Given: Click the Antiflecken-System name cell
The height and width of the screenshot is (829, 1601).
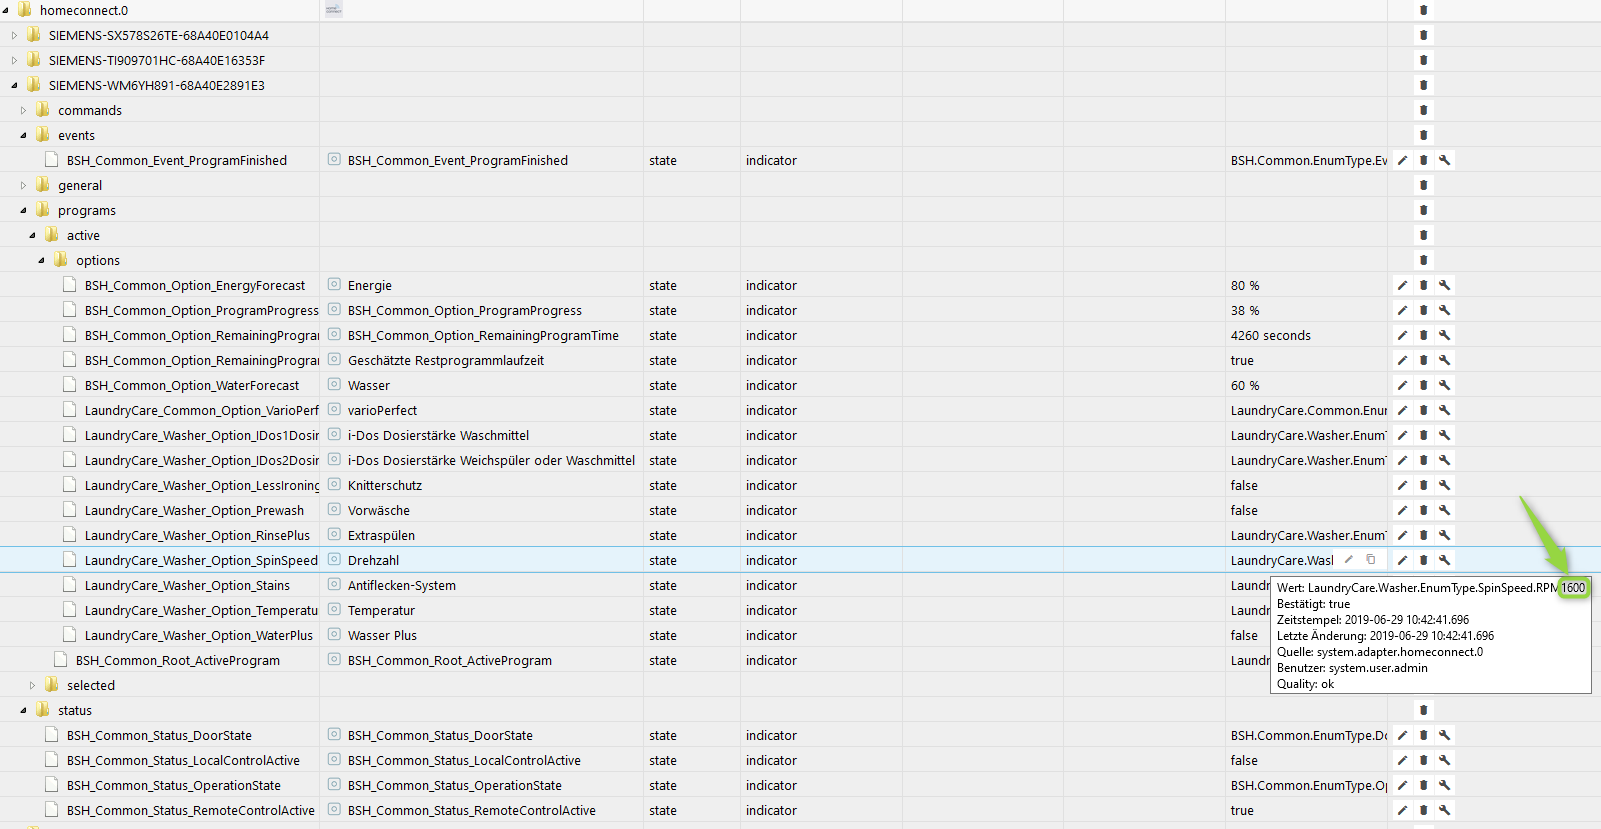Looking at the screenshot, I should point(402,585).
